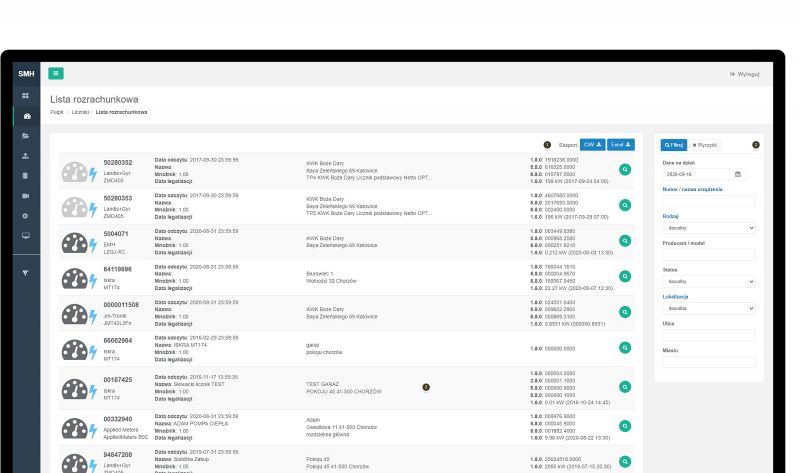This screenshot has width=800, height=473.
Task: Select meter number 00332940 text
Action: (x=118, y=419)
